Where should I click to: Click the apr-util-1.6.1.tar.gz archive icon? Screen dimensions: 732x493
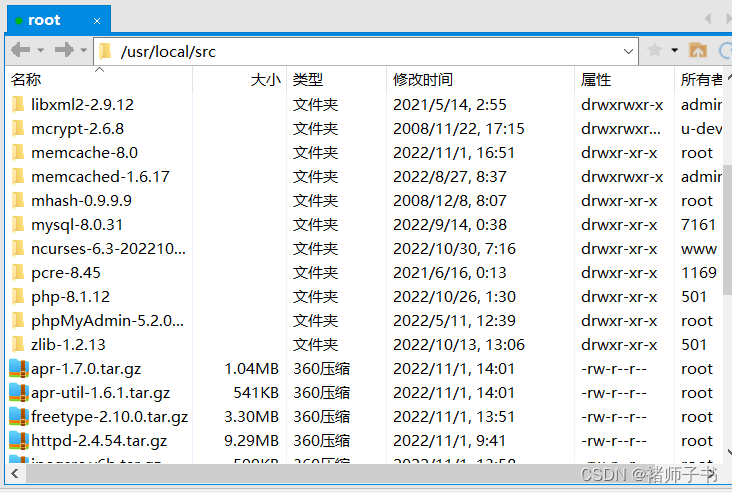(19, 392)
